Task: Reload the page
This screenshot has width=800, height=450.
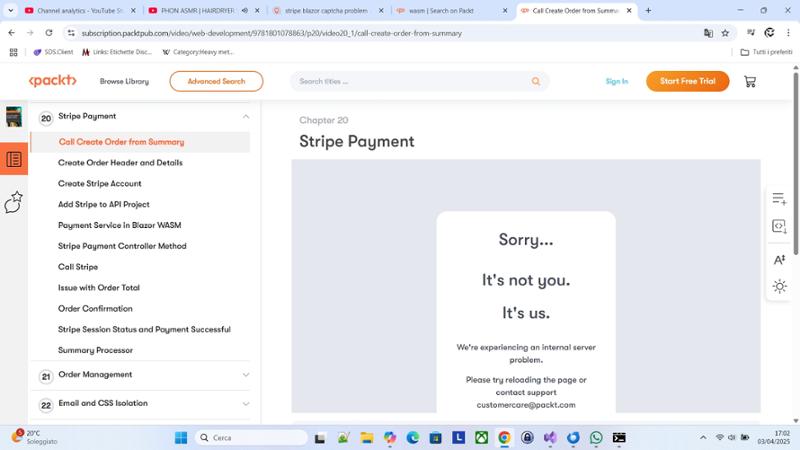Action: point(48,33)
